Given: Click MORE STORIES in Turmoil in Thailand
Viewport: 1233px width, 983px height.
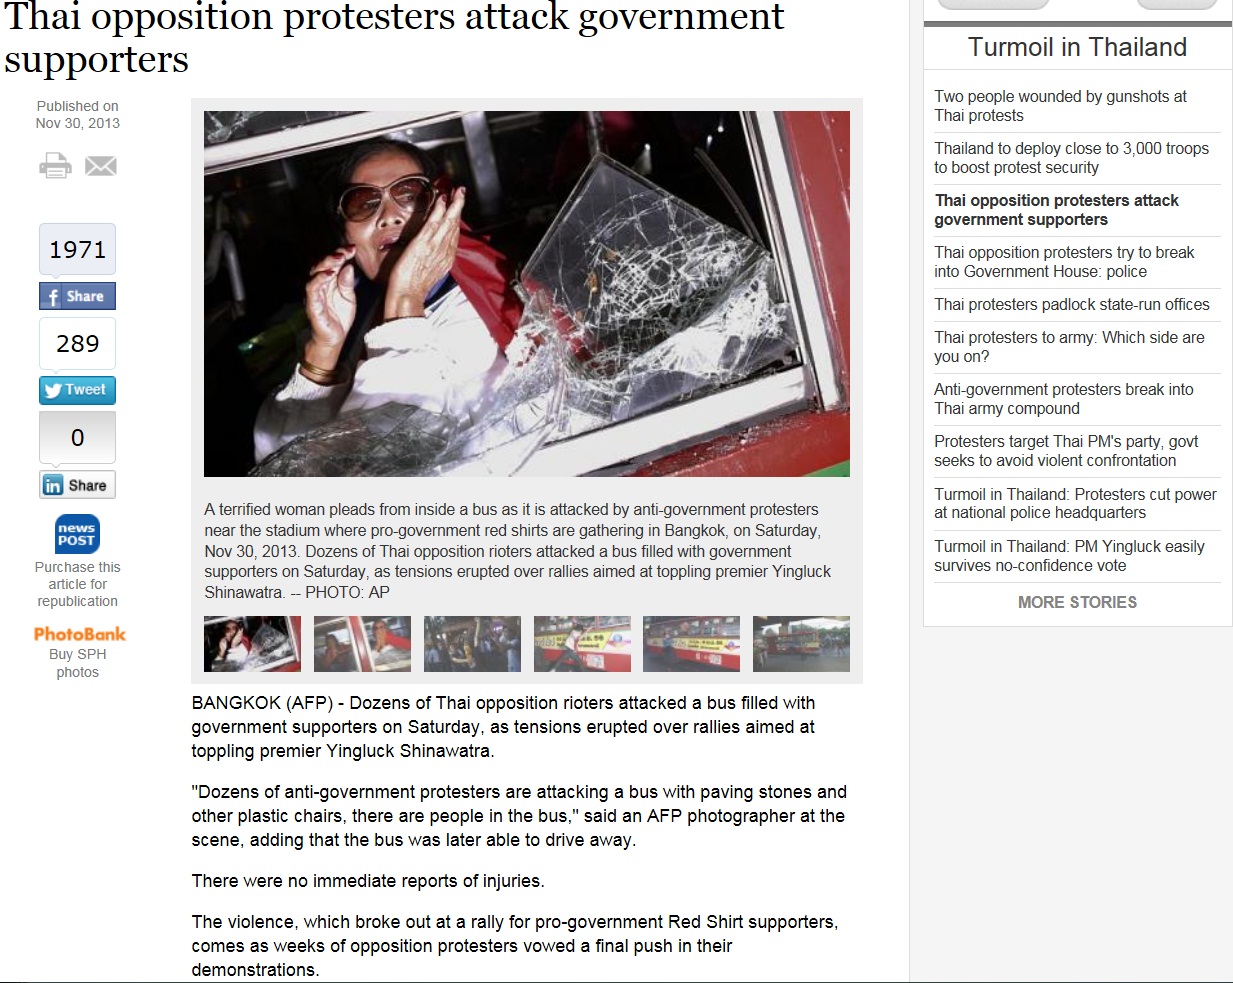Looking at the screenshot, I should [1077, 602].
